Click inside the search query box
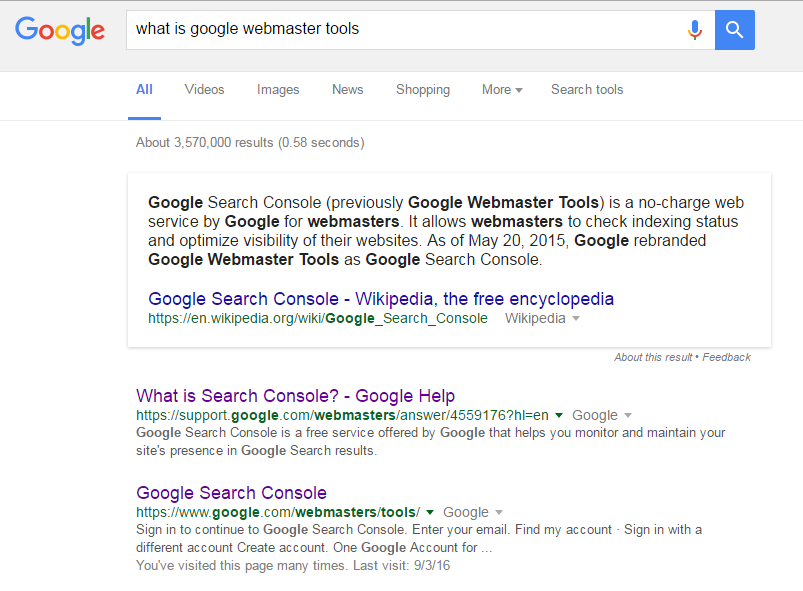The width and height of the screenshot is (803, 591). coord(400,29)
